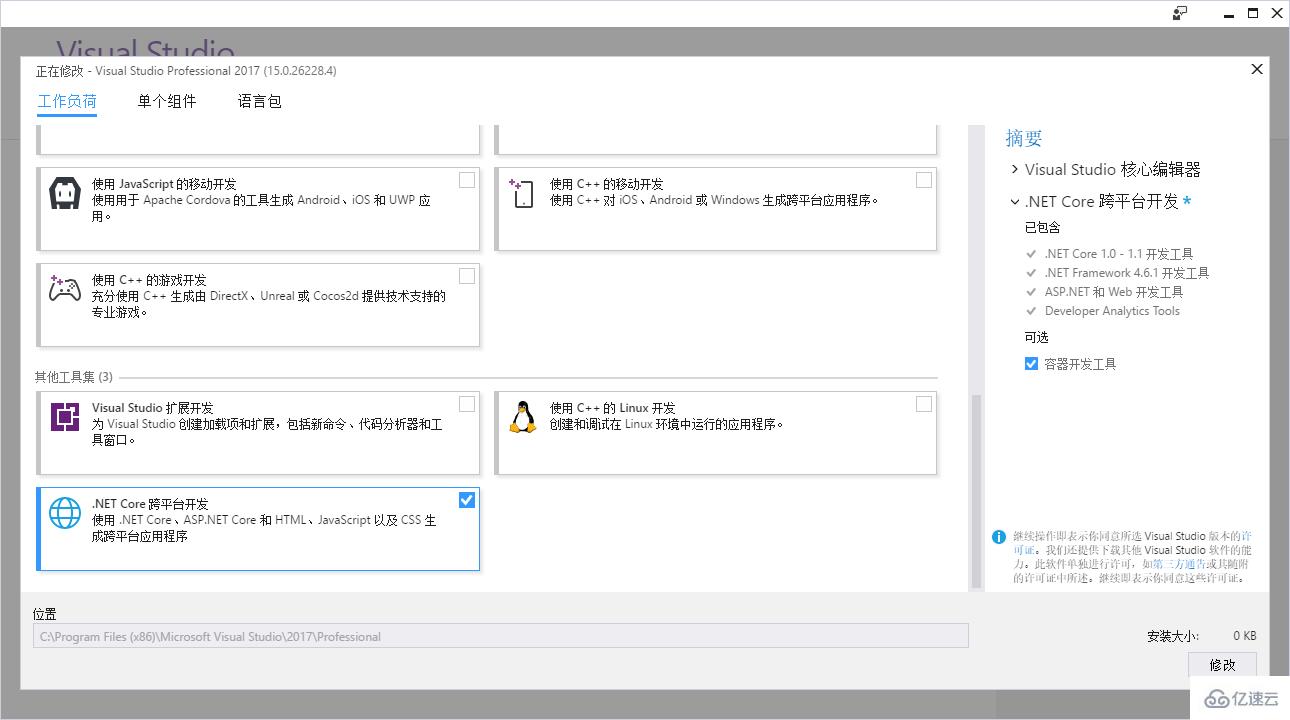Click the feedback icon in title bar
1290x720 pixels.
point(1181,13)
